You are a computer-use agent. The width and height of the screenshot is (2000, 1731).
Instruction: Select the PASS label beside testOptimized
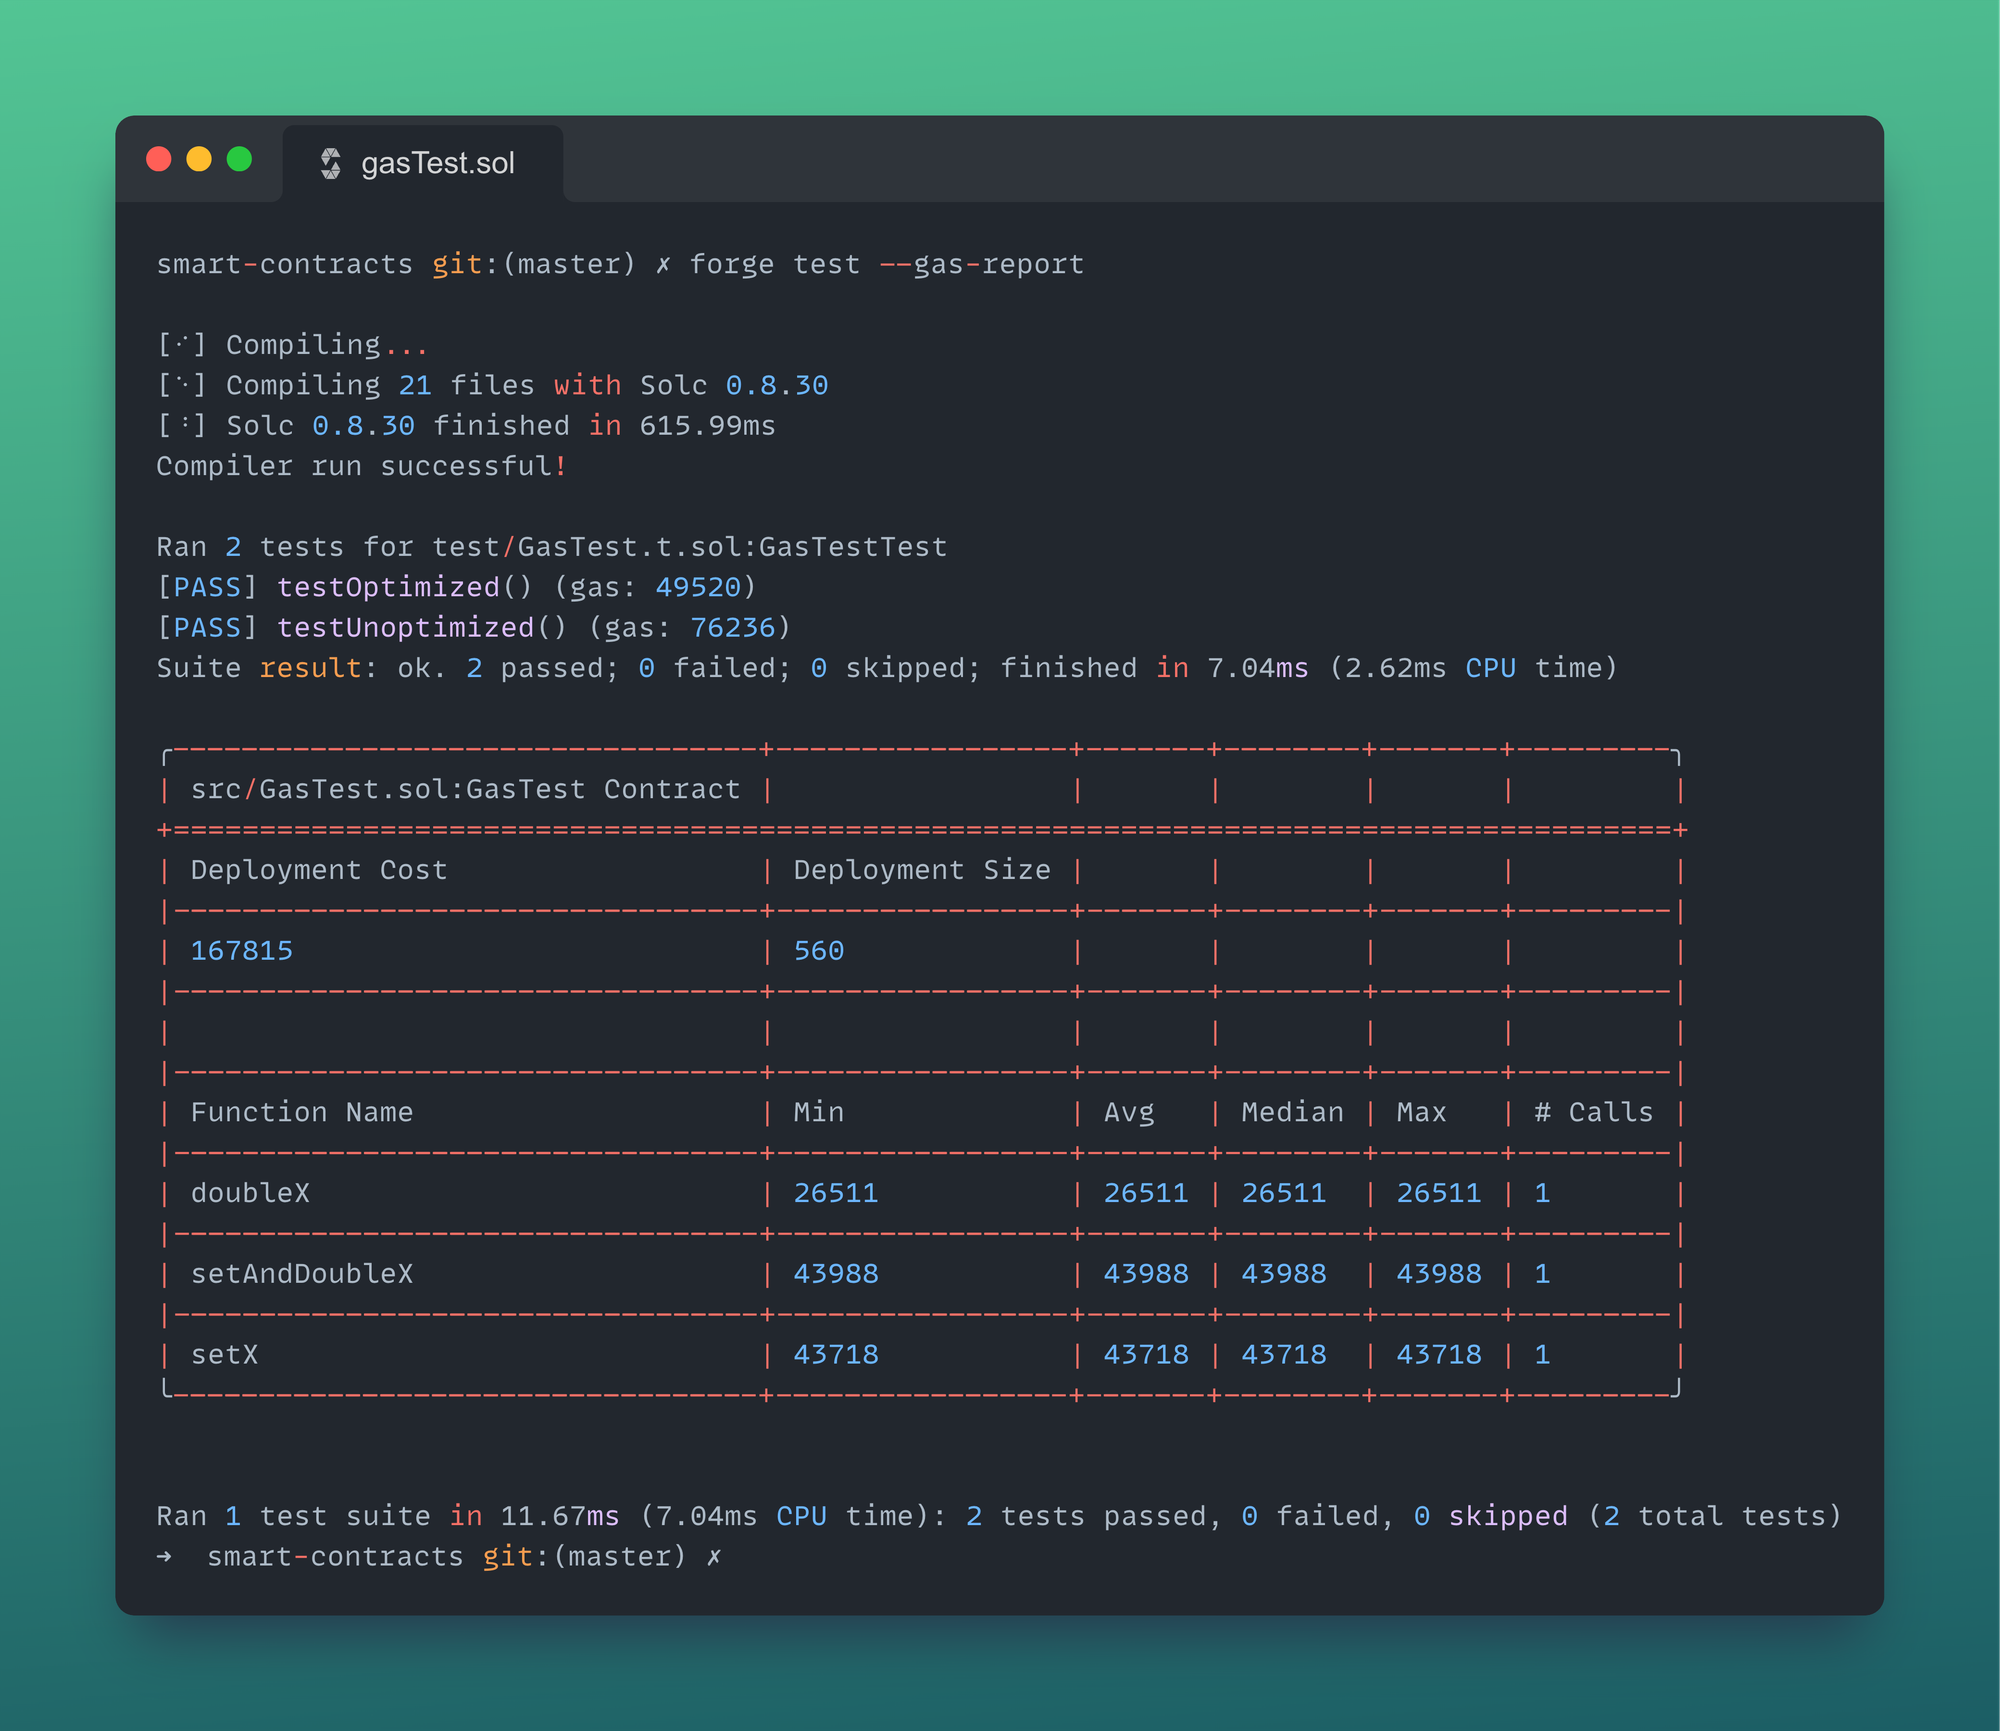tap(207, 587)
